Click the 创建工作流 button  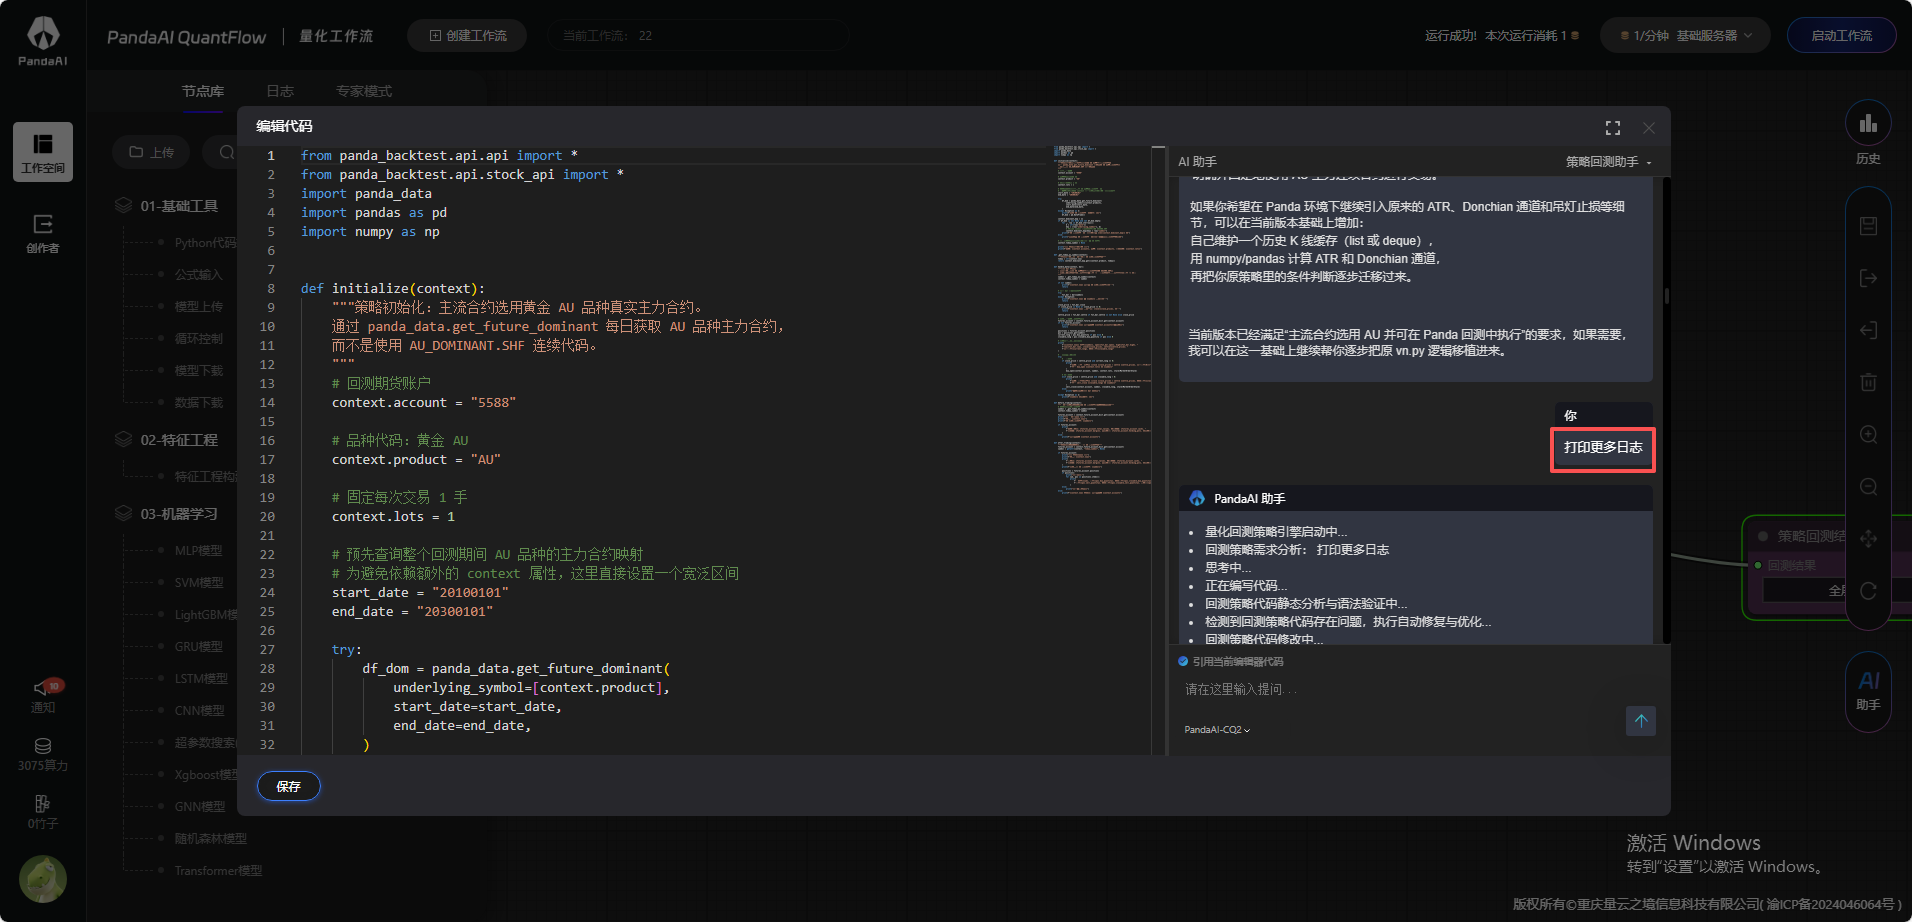[x=467, y=35]
